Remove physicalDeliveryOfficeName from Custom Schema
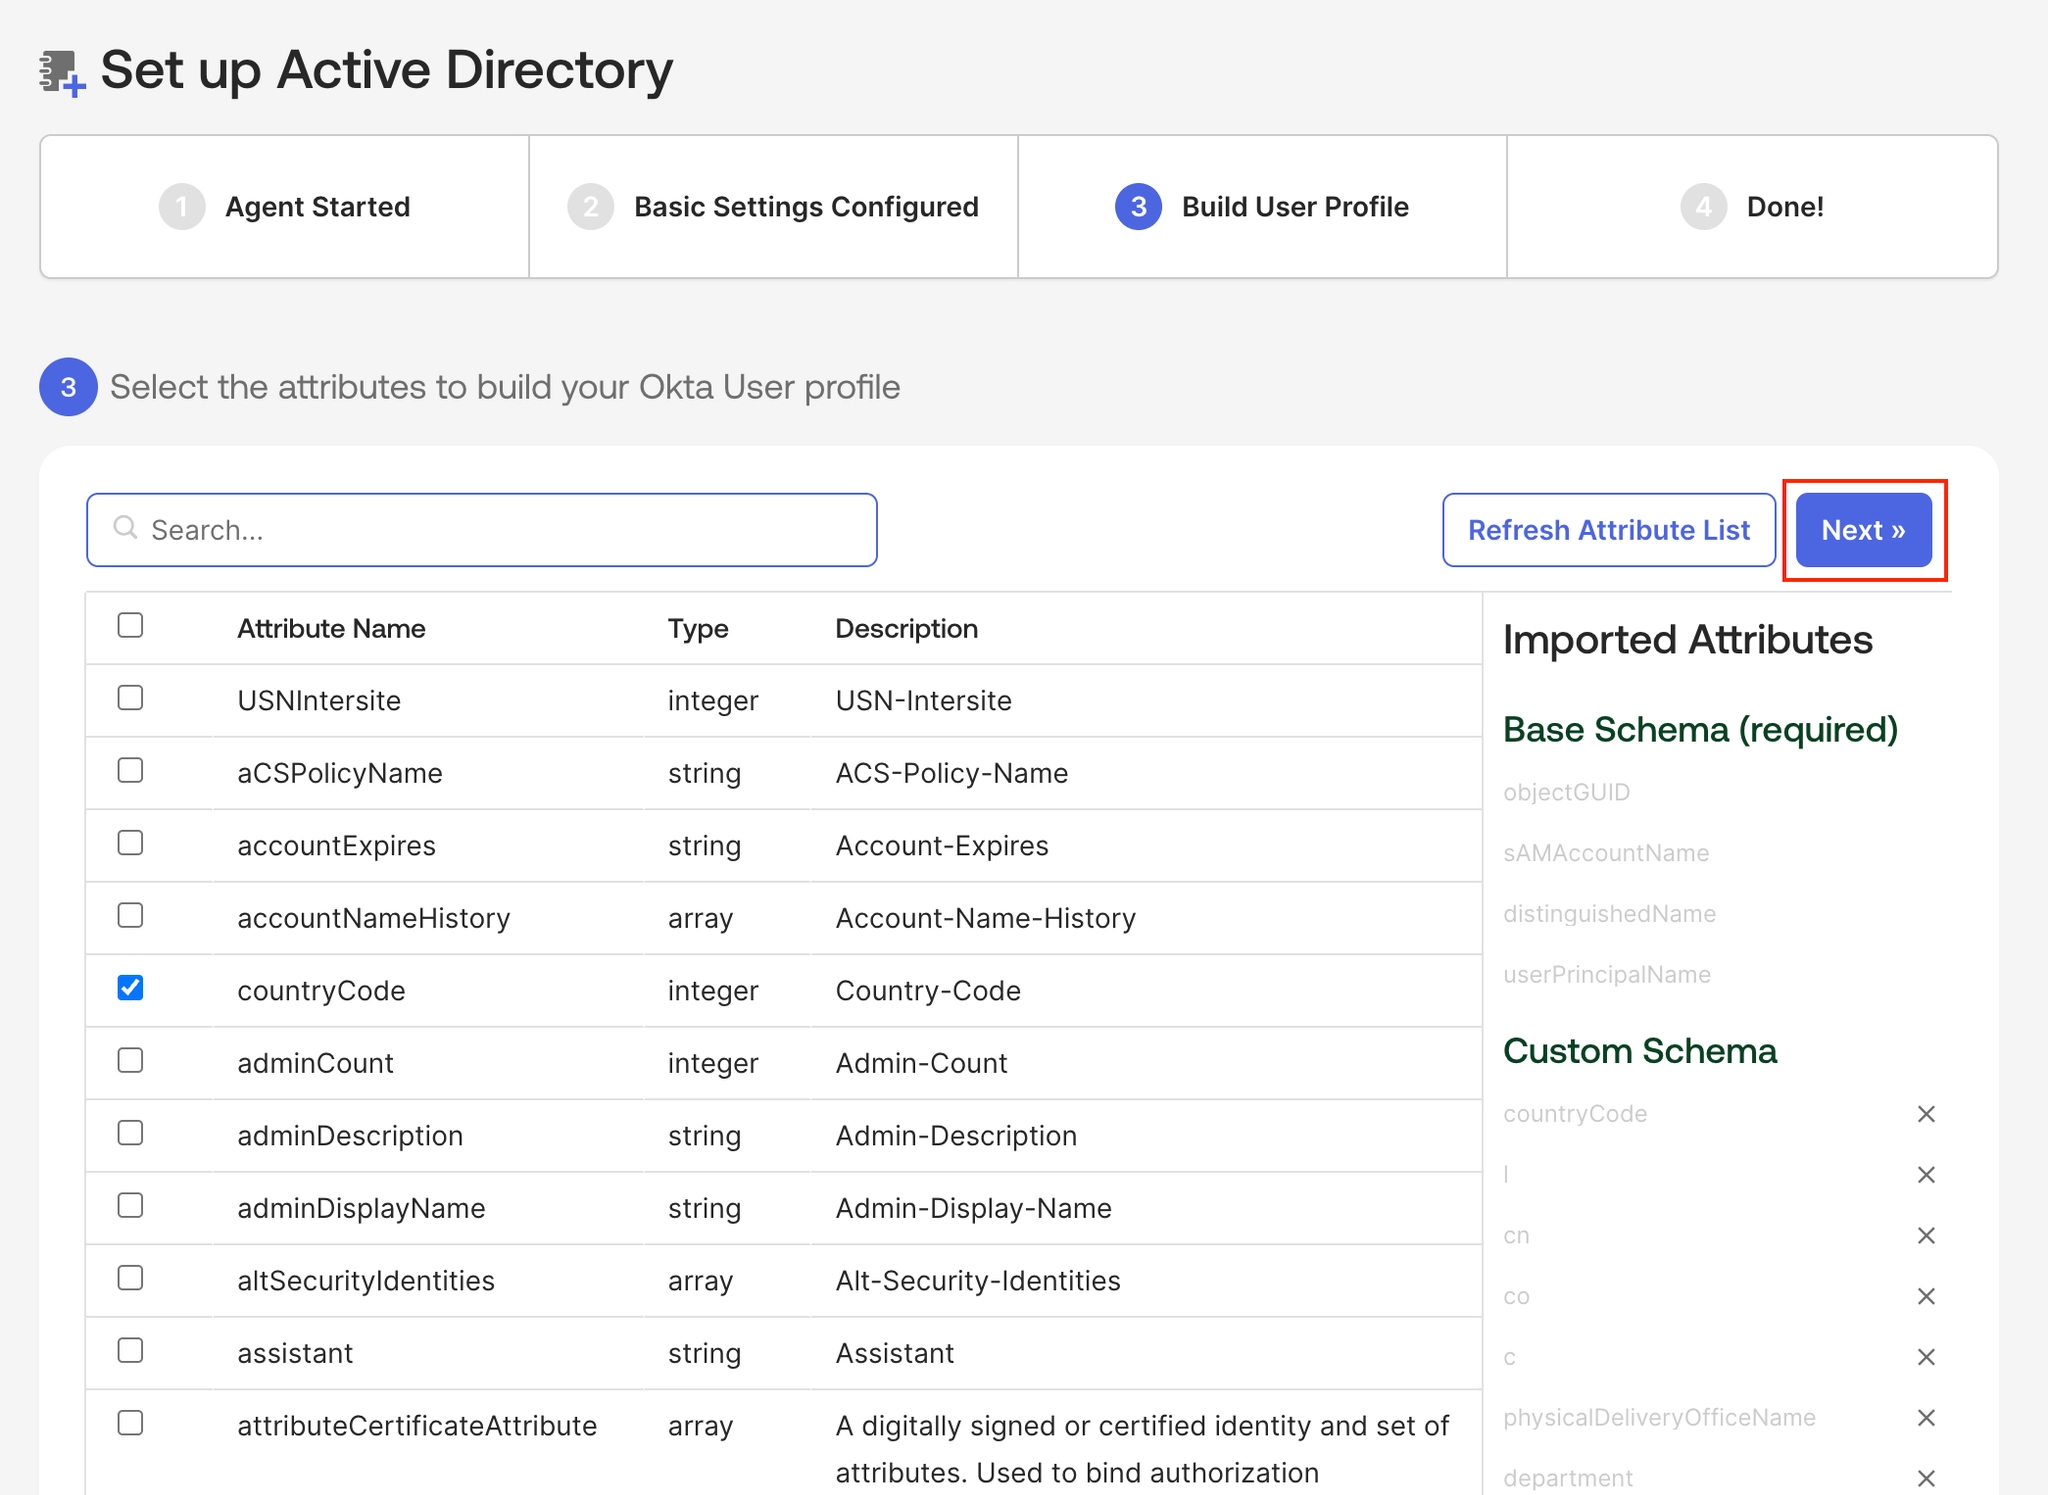 tap(1926, 1418)
